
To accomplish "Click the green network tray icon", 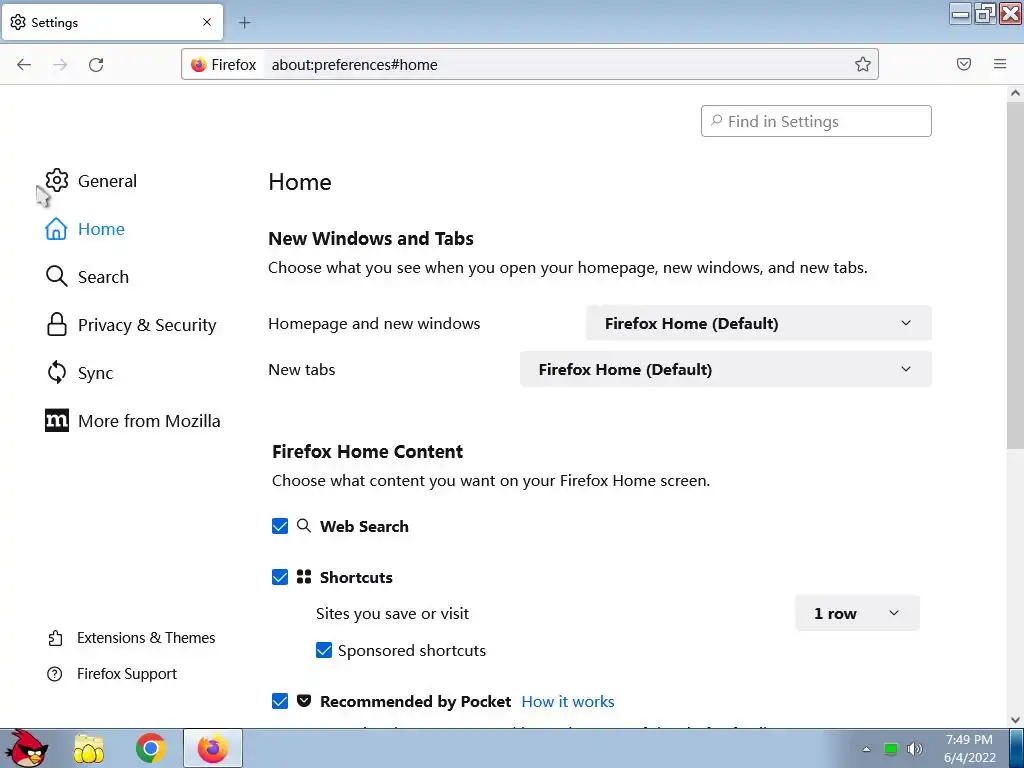I will click(891, 749).
